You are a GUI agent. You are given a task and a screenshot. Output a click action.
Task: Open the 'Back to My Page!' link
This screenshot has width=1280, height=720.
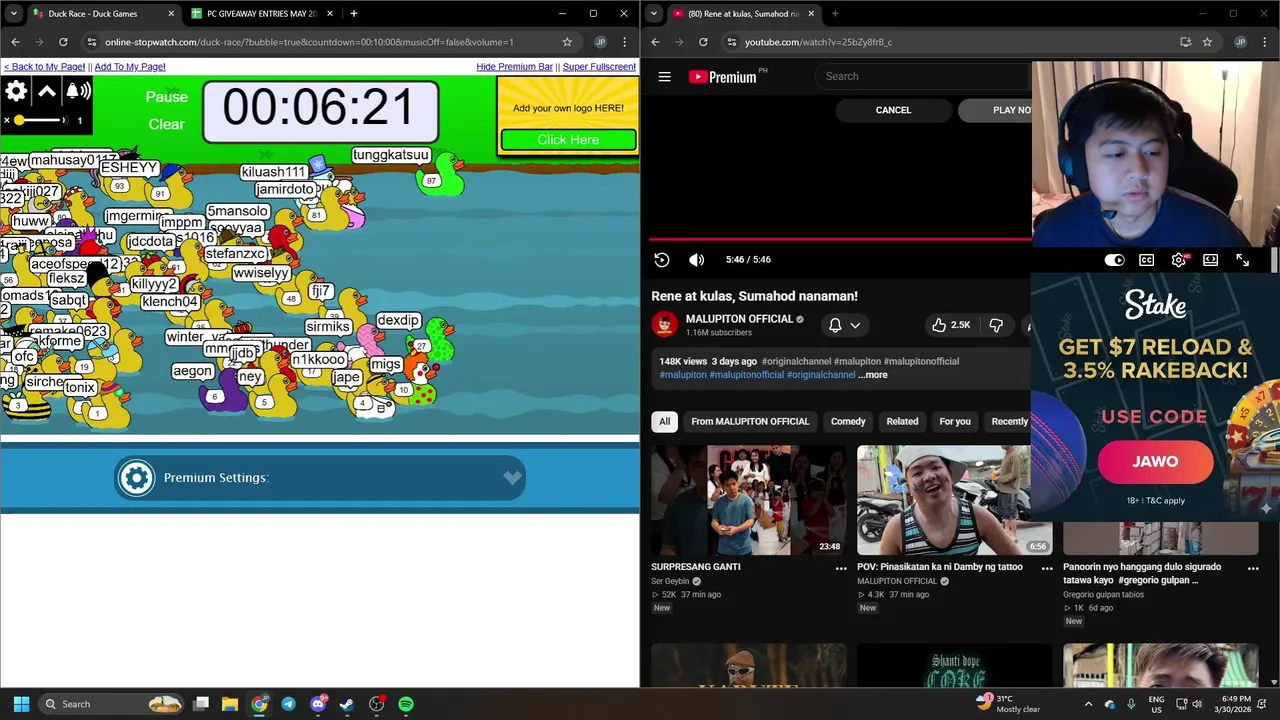tap(44, 67)
